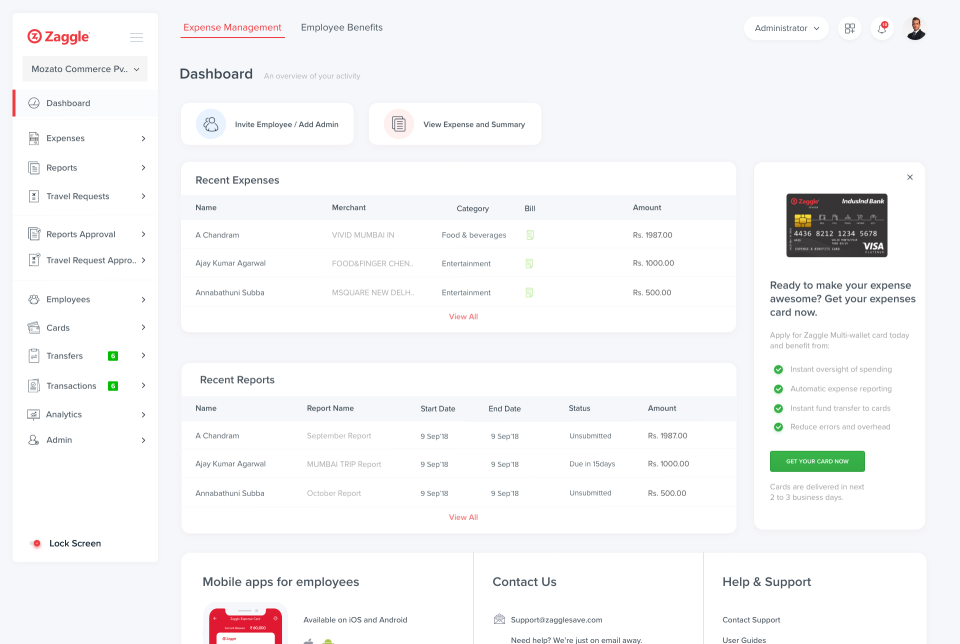The image size is (960, 644).
Task: Open the notifications bell icon
Action: pyautogui.click(x=882, y=29)
